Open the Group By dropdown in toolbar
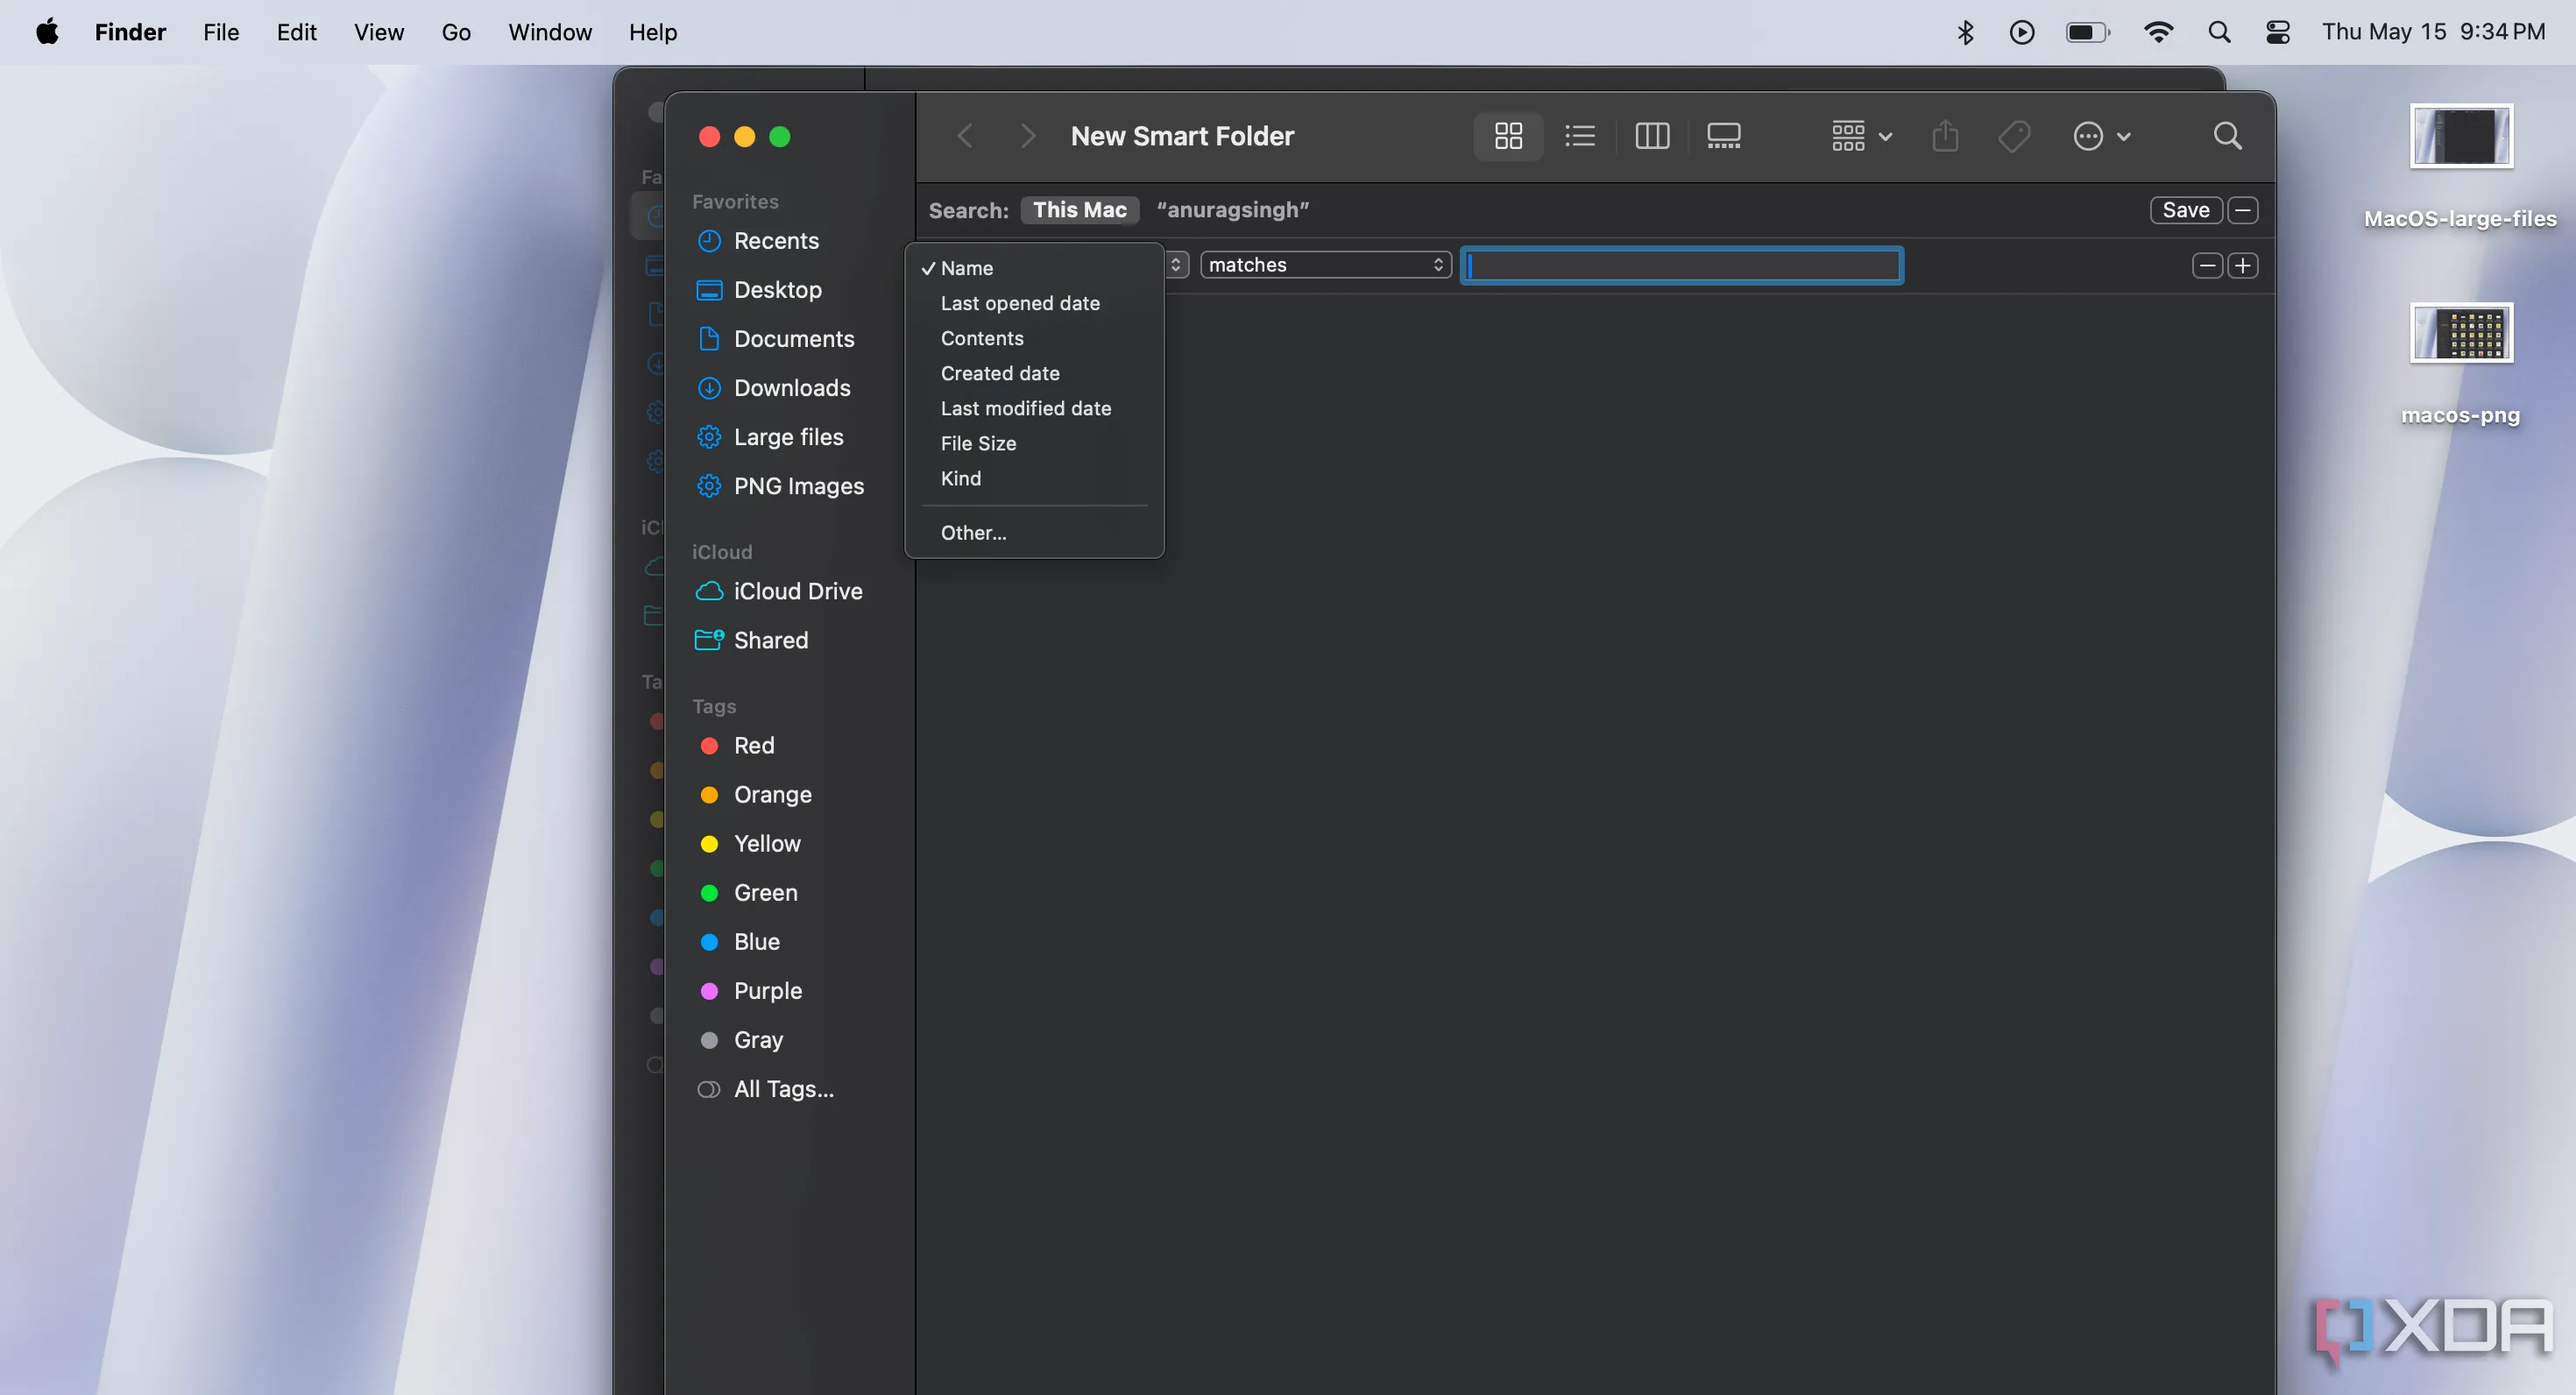The width and height of the screenshot is (2576, 1395). click(x=1861, y=136)
